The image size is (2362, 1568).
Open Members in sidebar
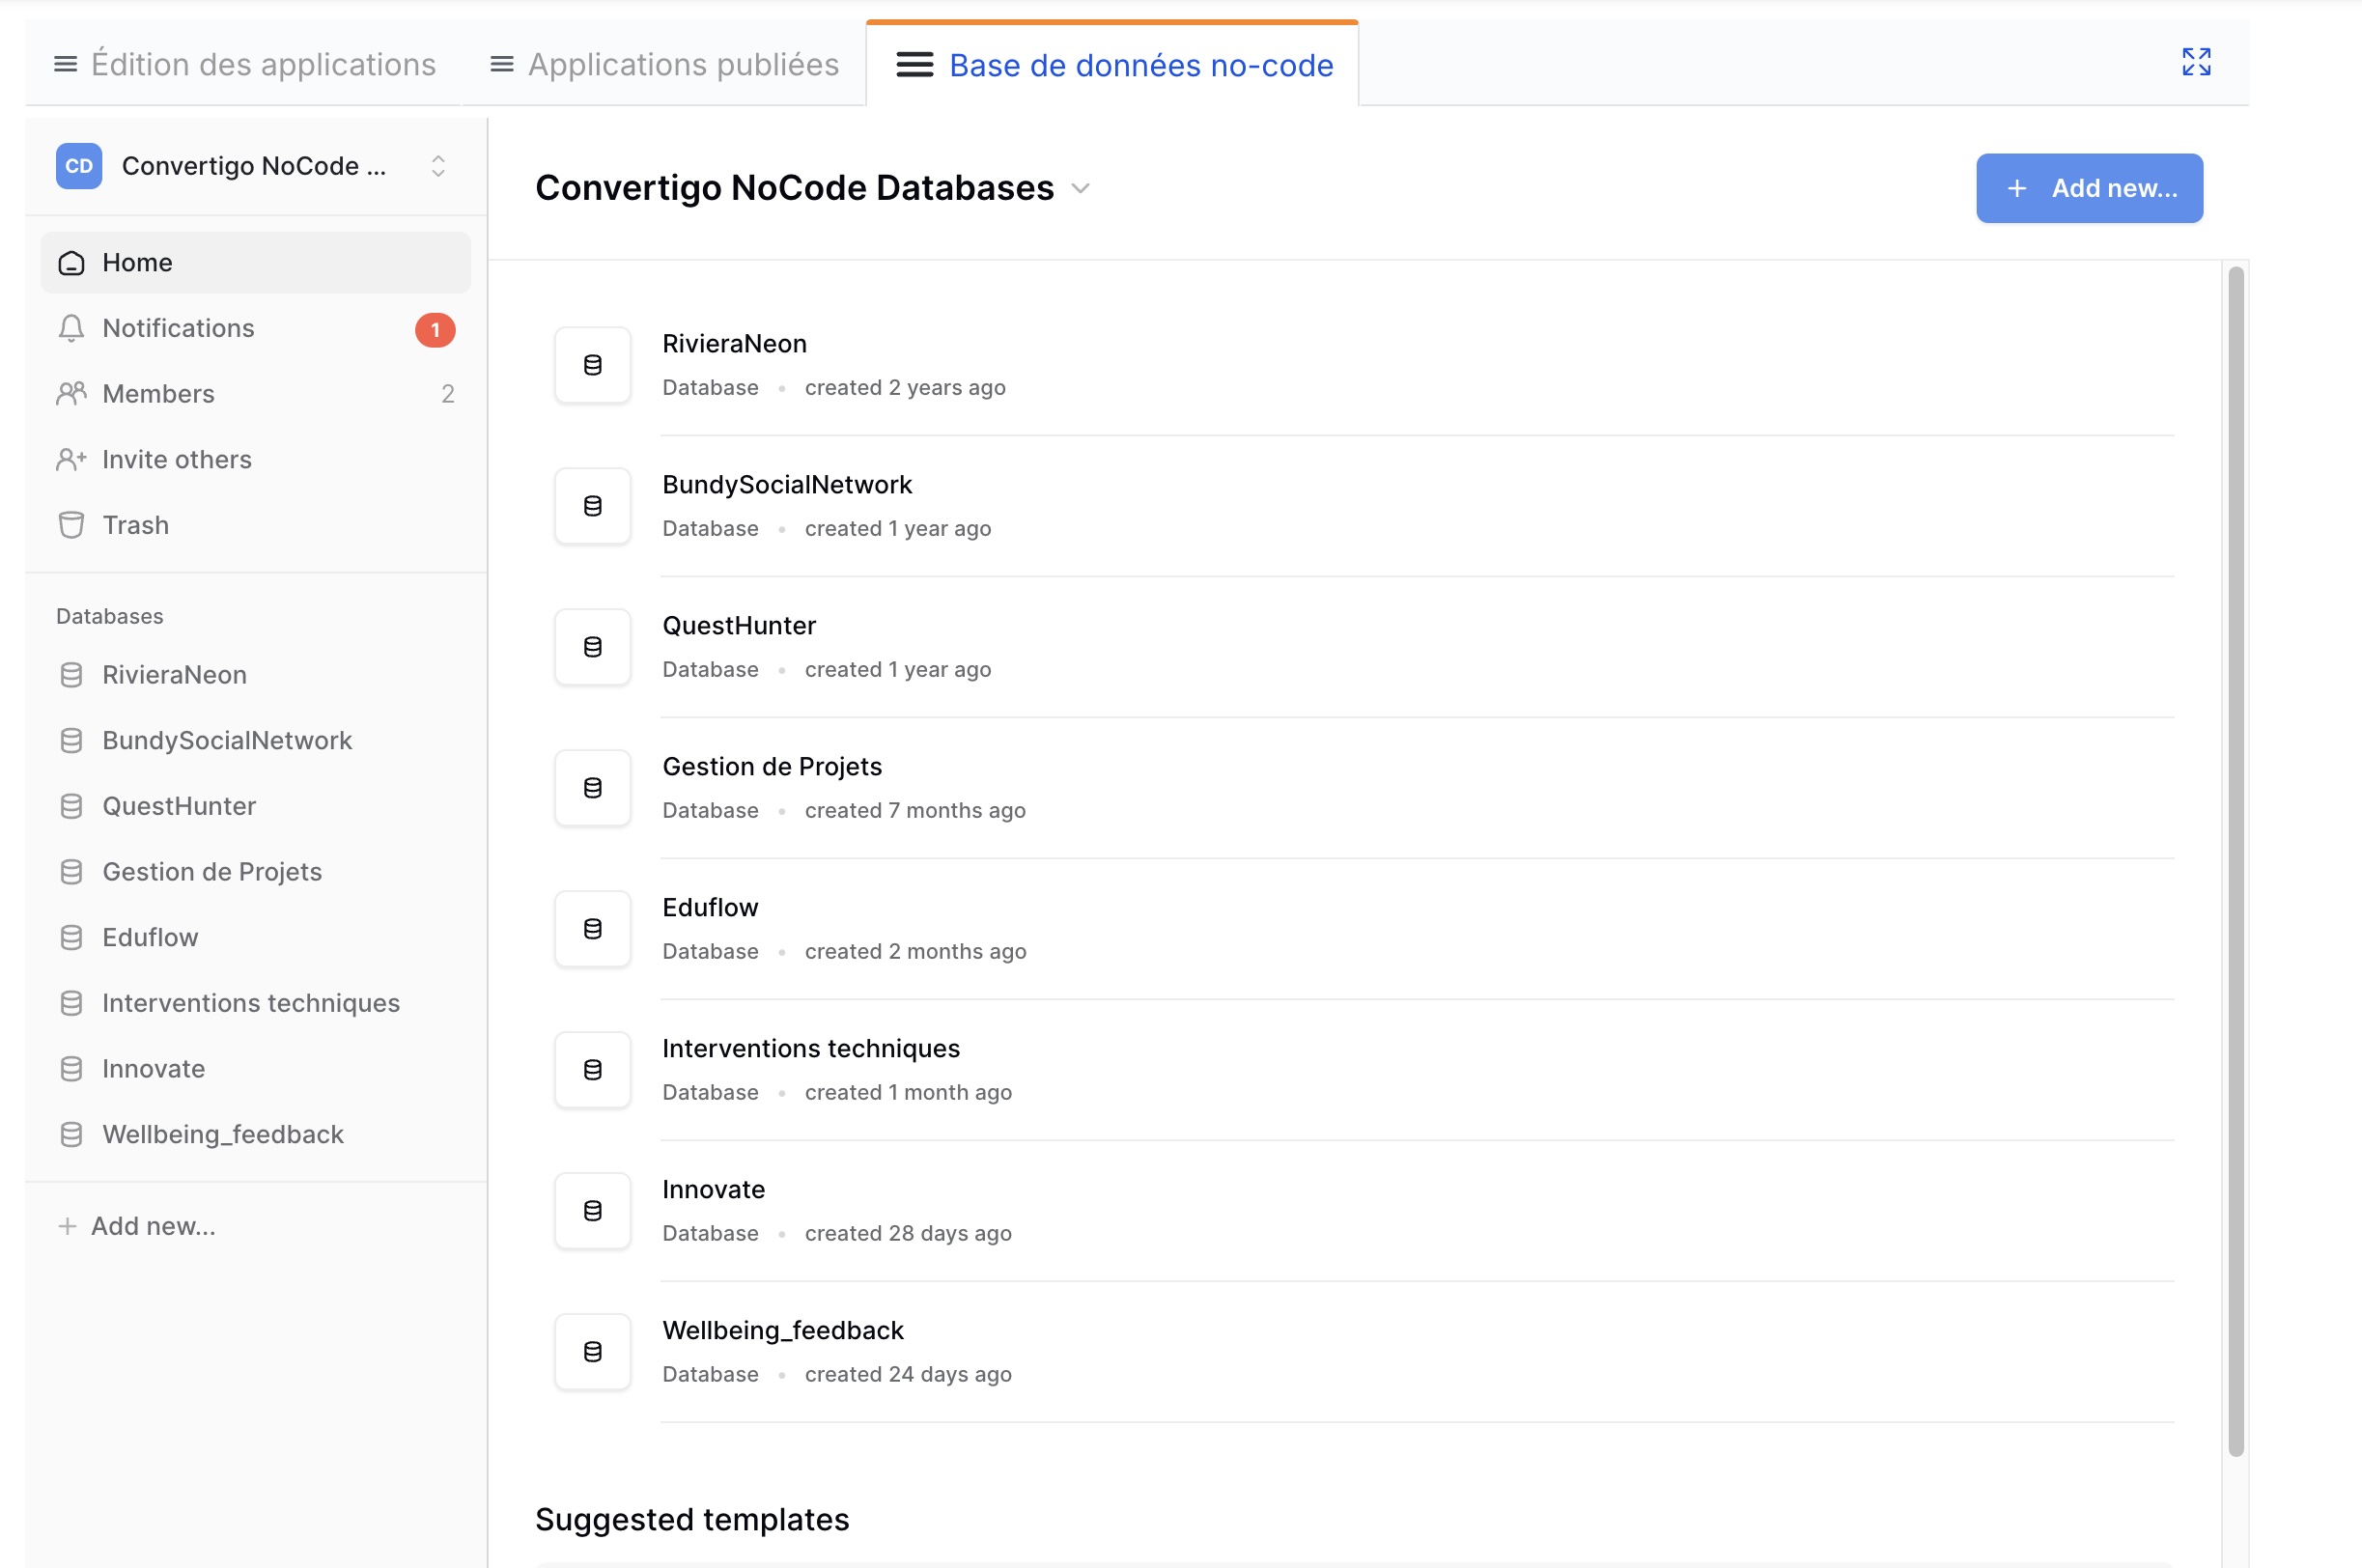pyautogui.click(x=256, y=394)
